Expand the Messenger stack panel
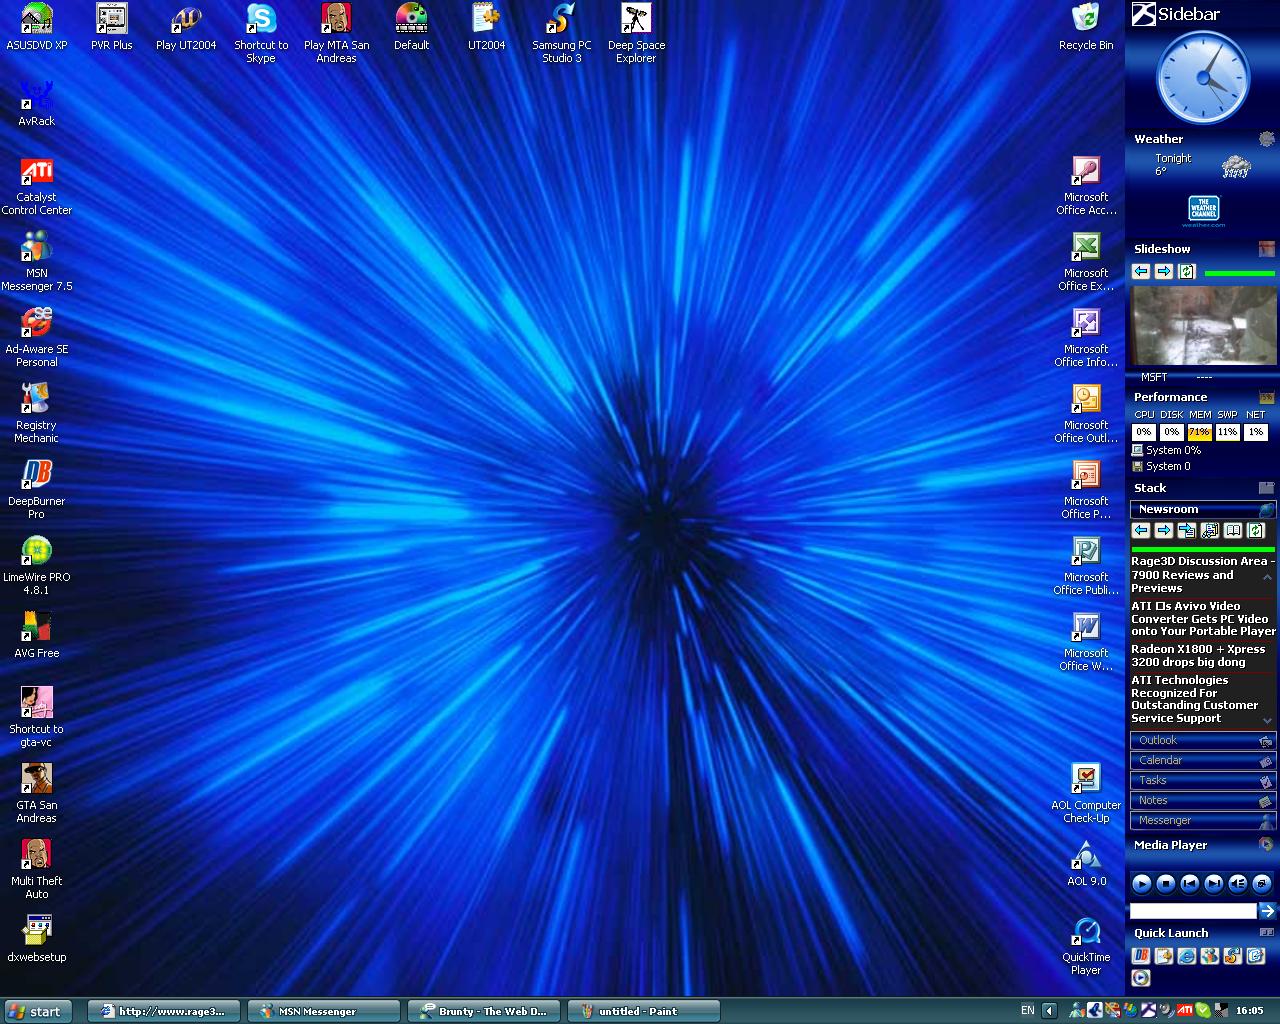The height and width of the screenshot is (1024, 1280). pyautogui.click(x=1203, y=821)
